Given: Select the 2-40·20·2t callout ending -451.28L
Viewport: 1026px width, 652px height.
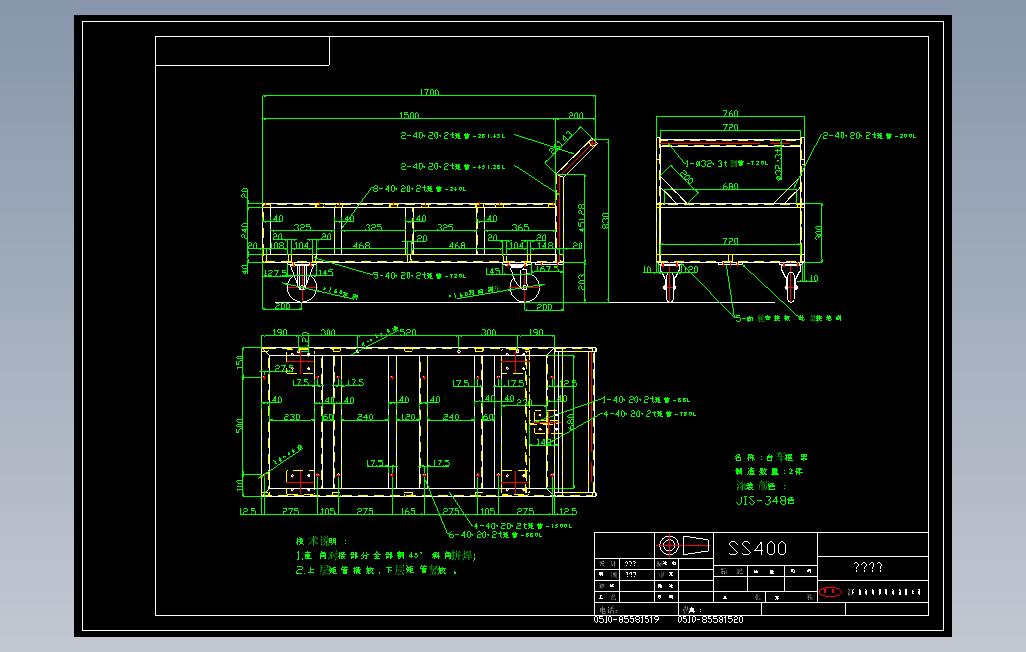Looking at the screenshot, I should pos(453,167).
